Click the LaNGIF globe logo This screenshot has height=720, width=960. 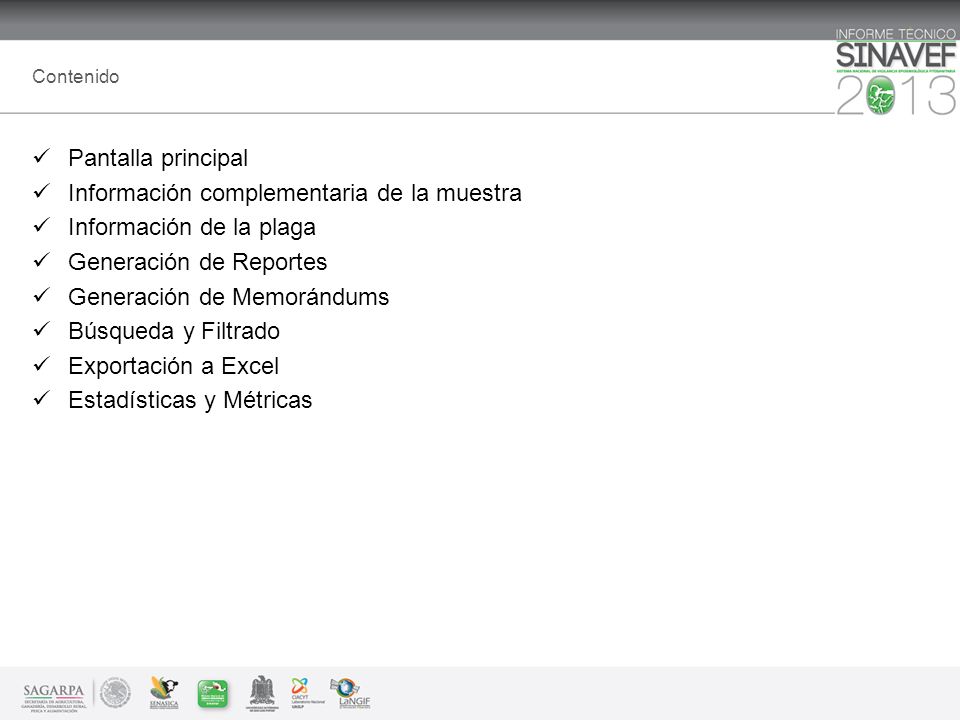pyautogui.click(x=351, y=693)
